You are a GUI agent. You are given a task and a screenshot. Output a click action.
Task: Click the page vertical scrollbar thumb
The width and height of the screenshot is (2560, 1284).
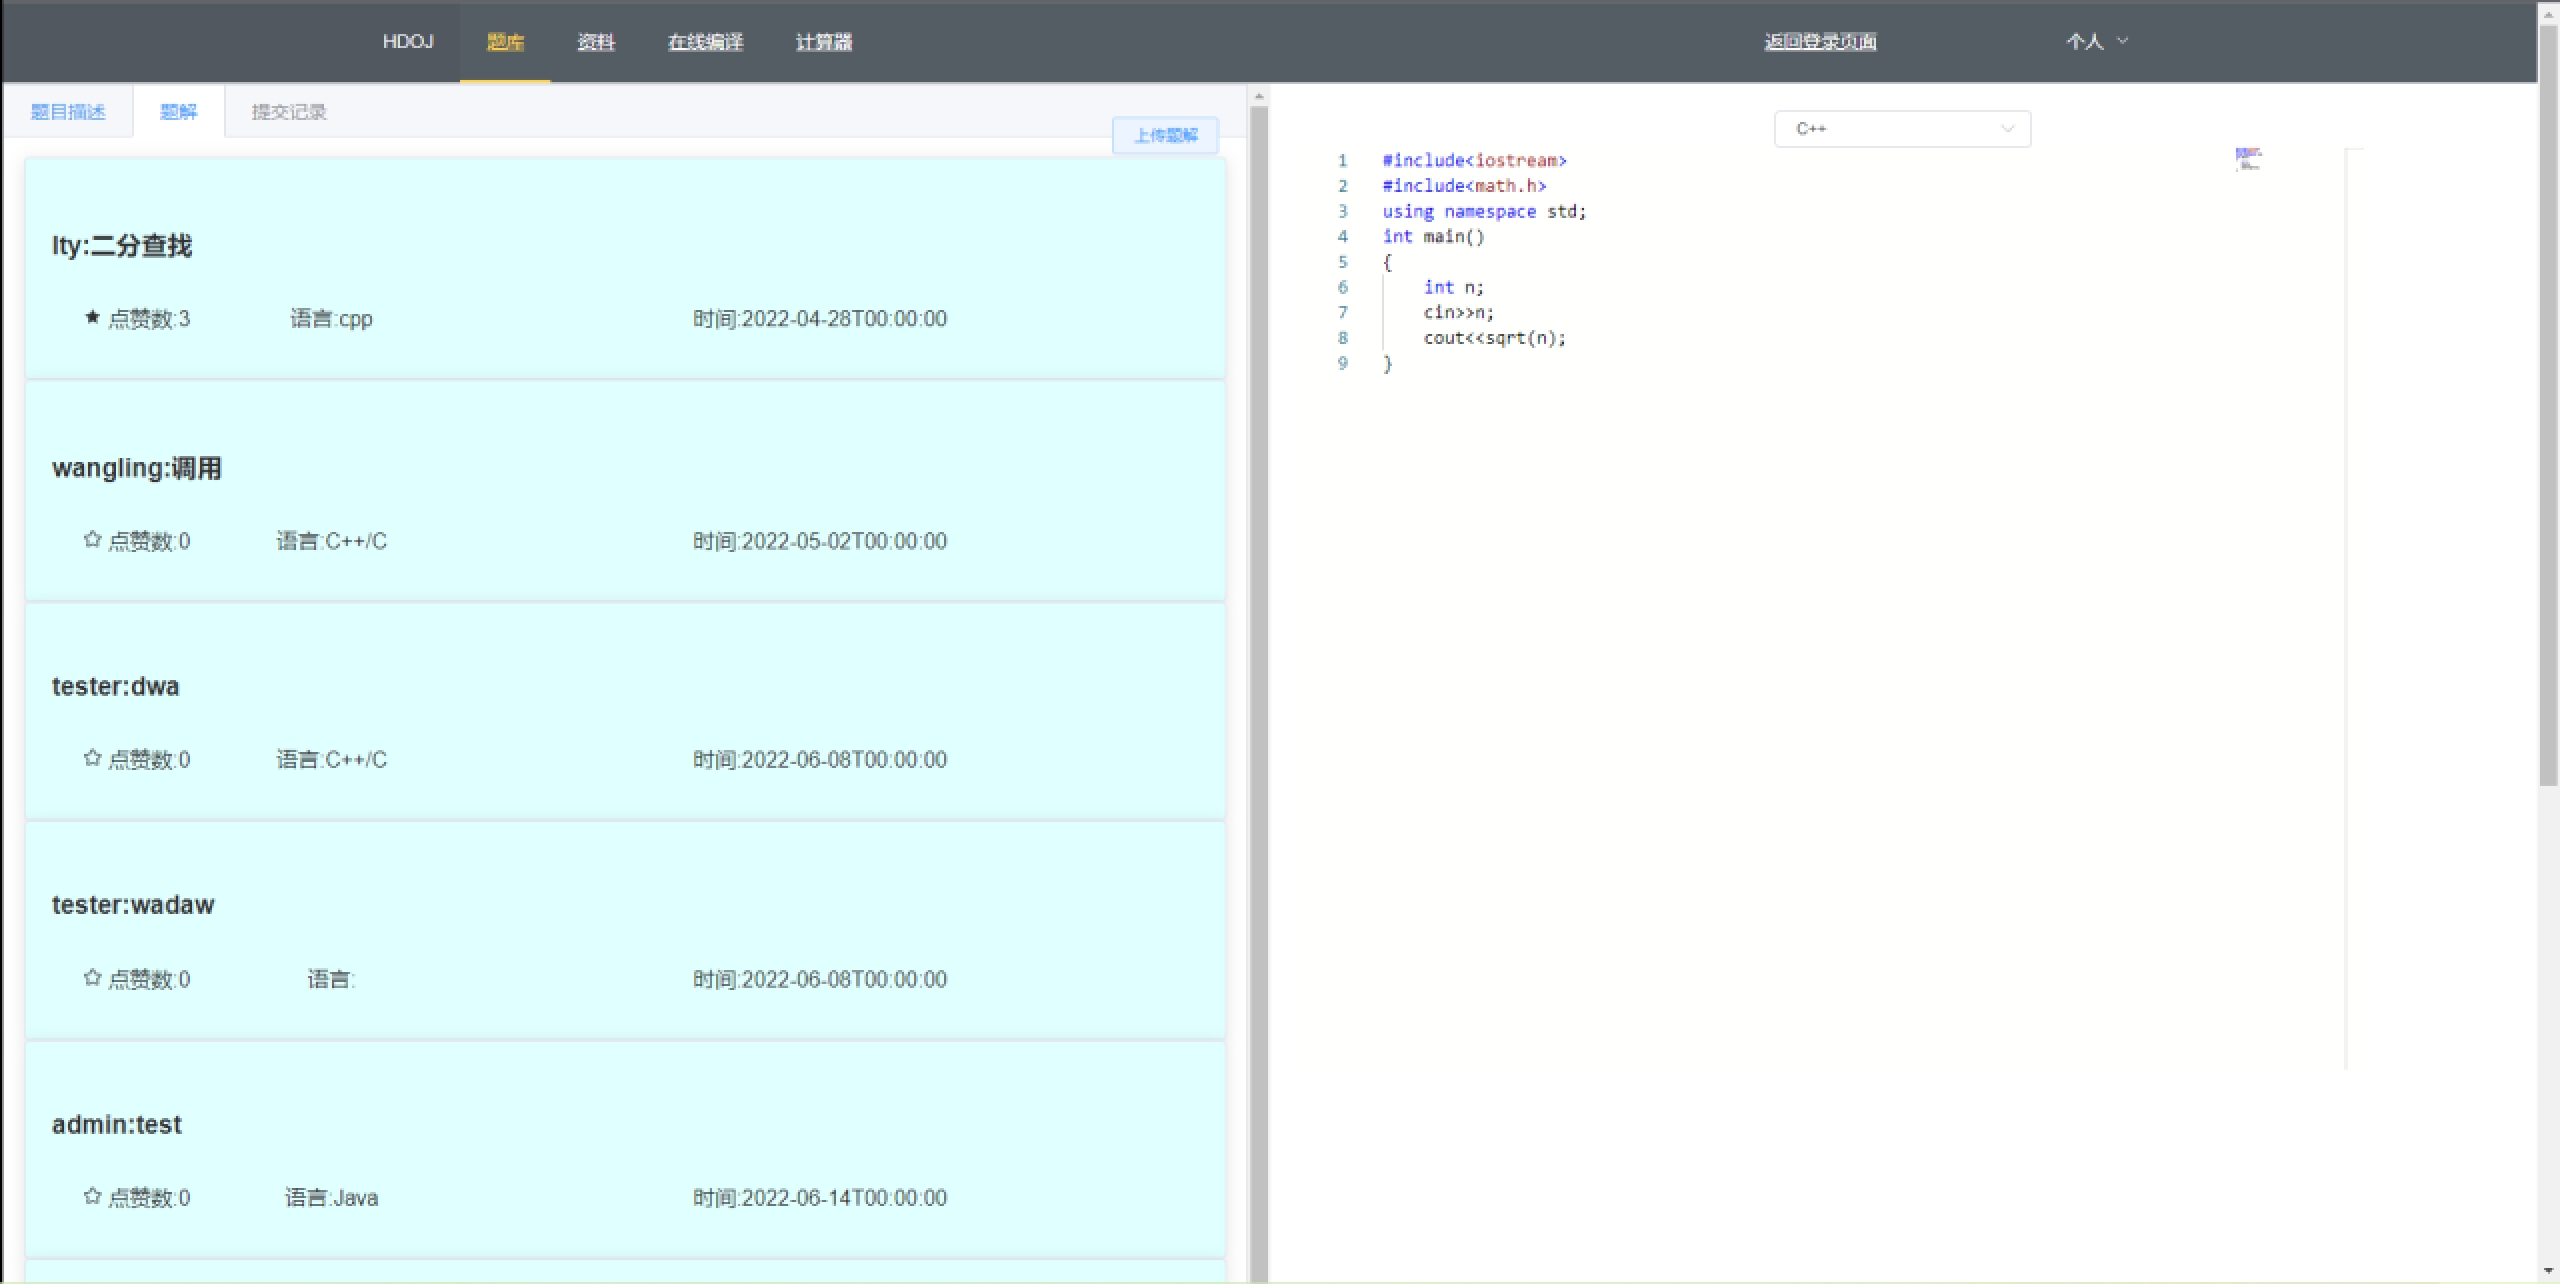tap(2549, 405)
